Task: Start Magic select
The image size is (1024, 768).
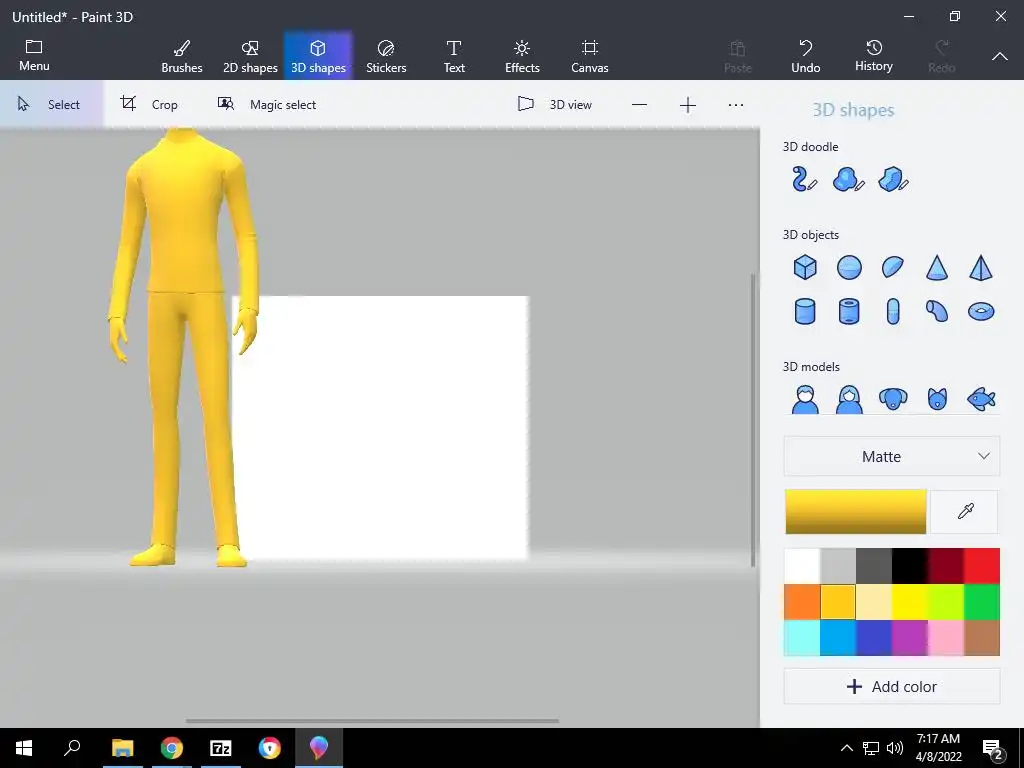Action: coord(266,104)
